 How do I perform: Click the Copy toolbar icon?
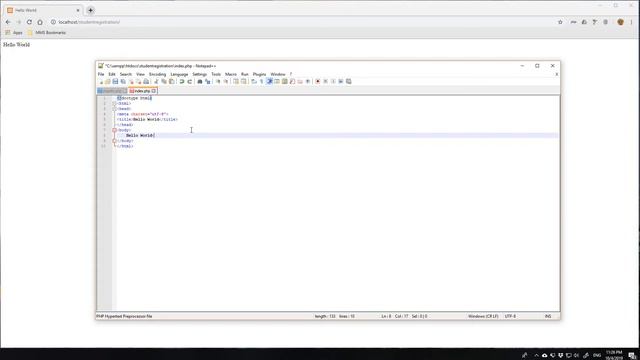[164, 82]
